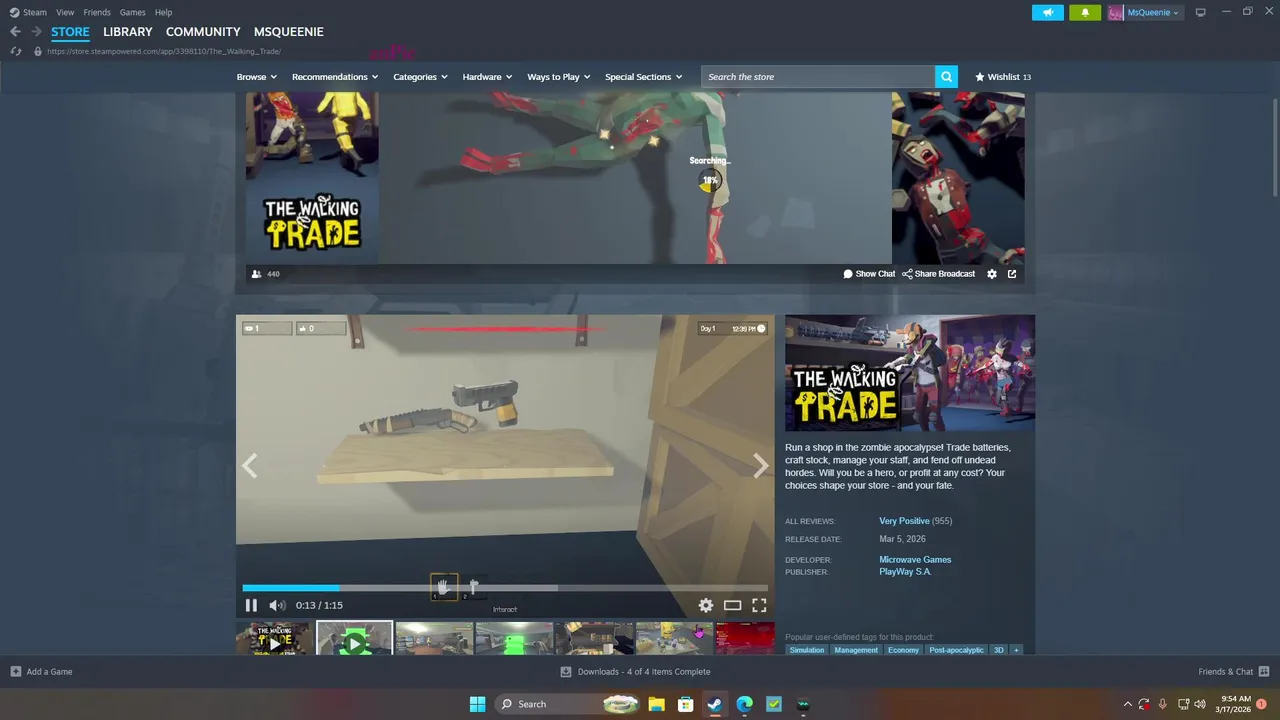The width and height of the screenshot is (1280, 720).
Task: Show hidden tray icons chevron
Action: (x=1127, y=704)
